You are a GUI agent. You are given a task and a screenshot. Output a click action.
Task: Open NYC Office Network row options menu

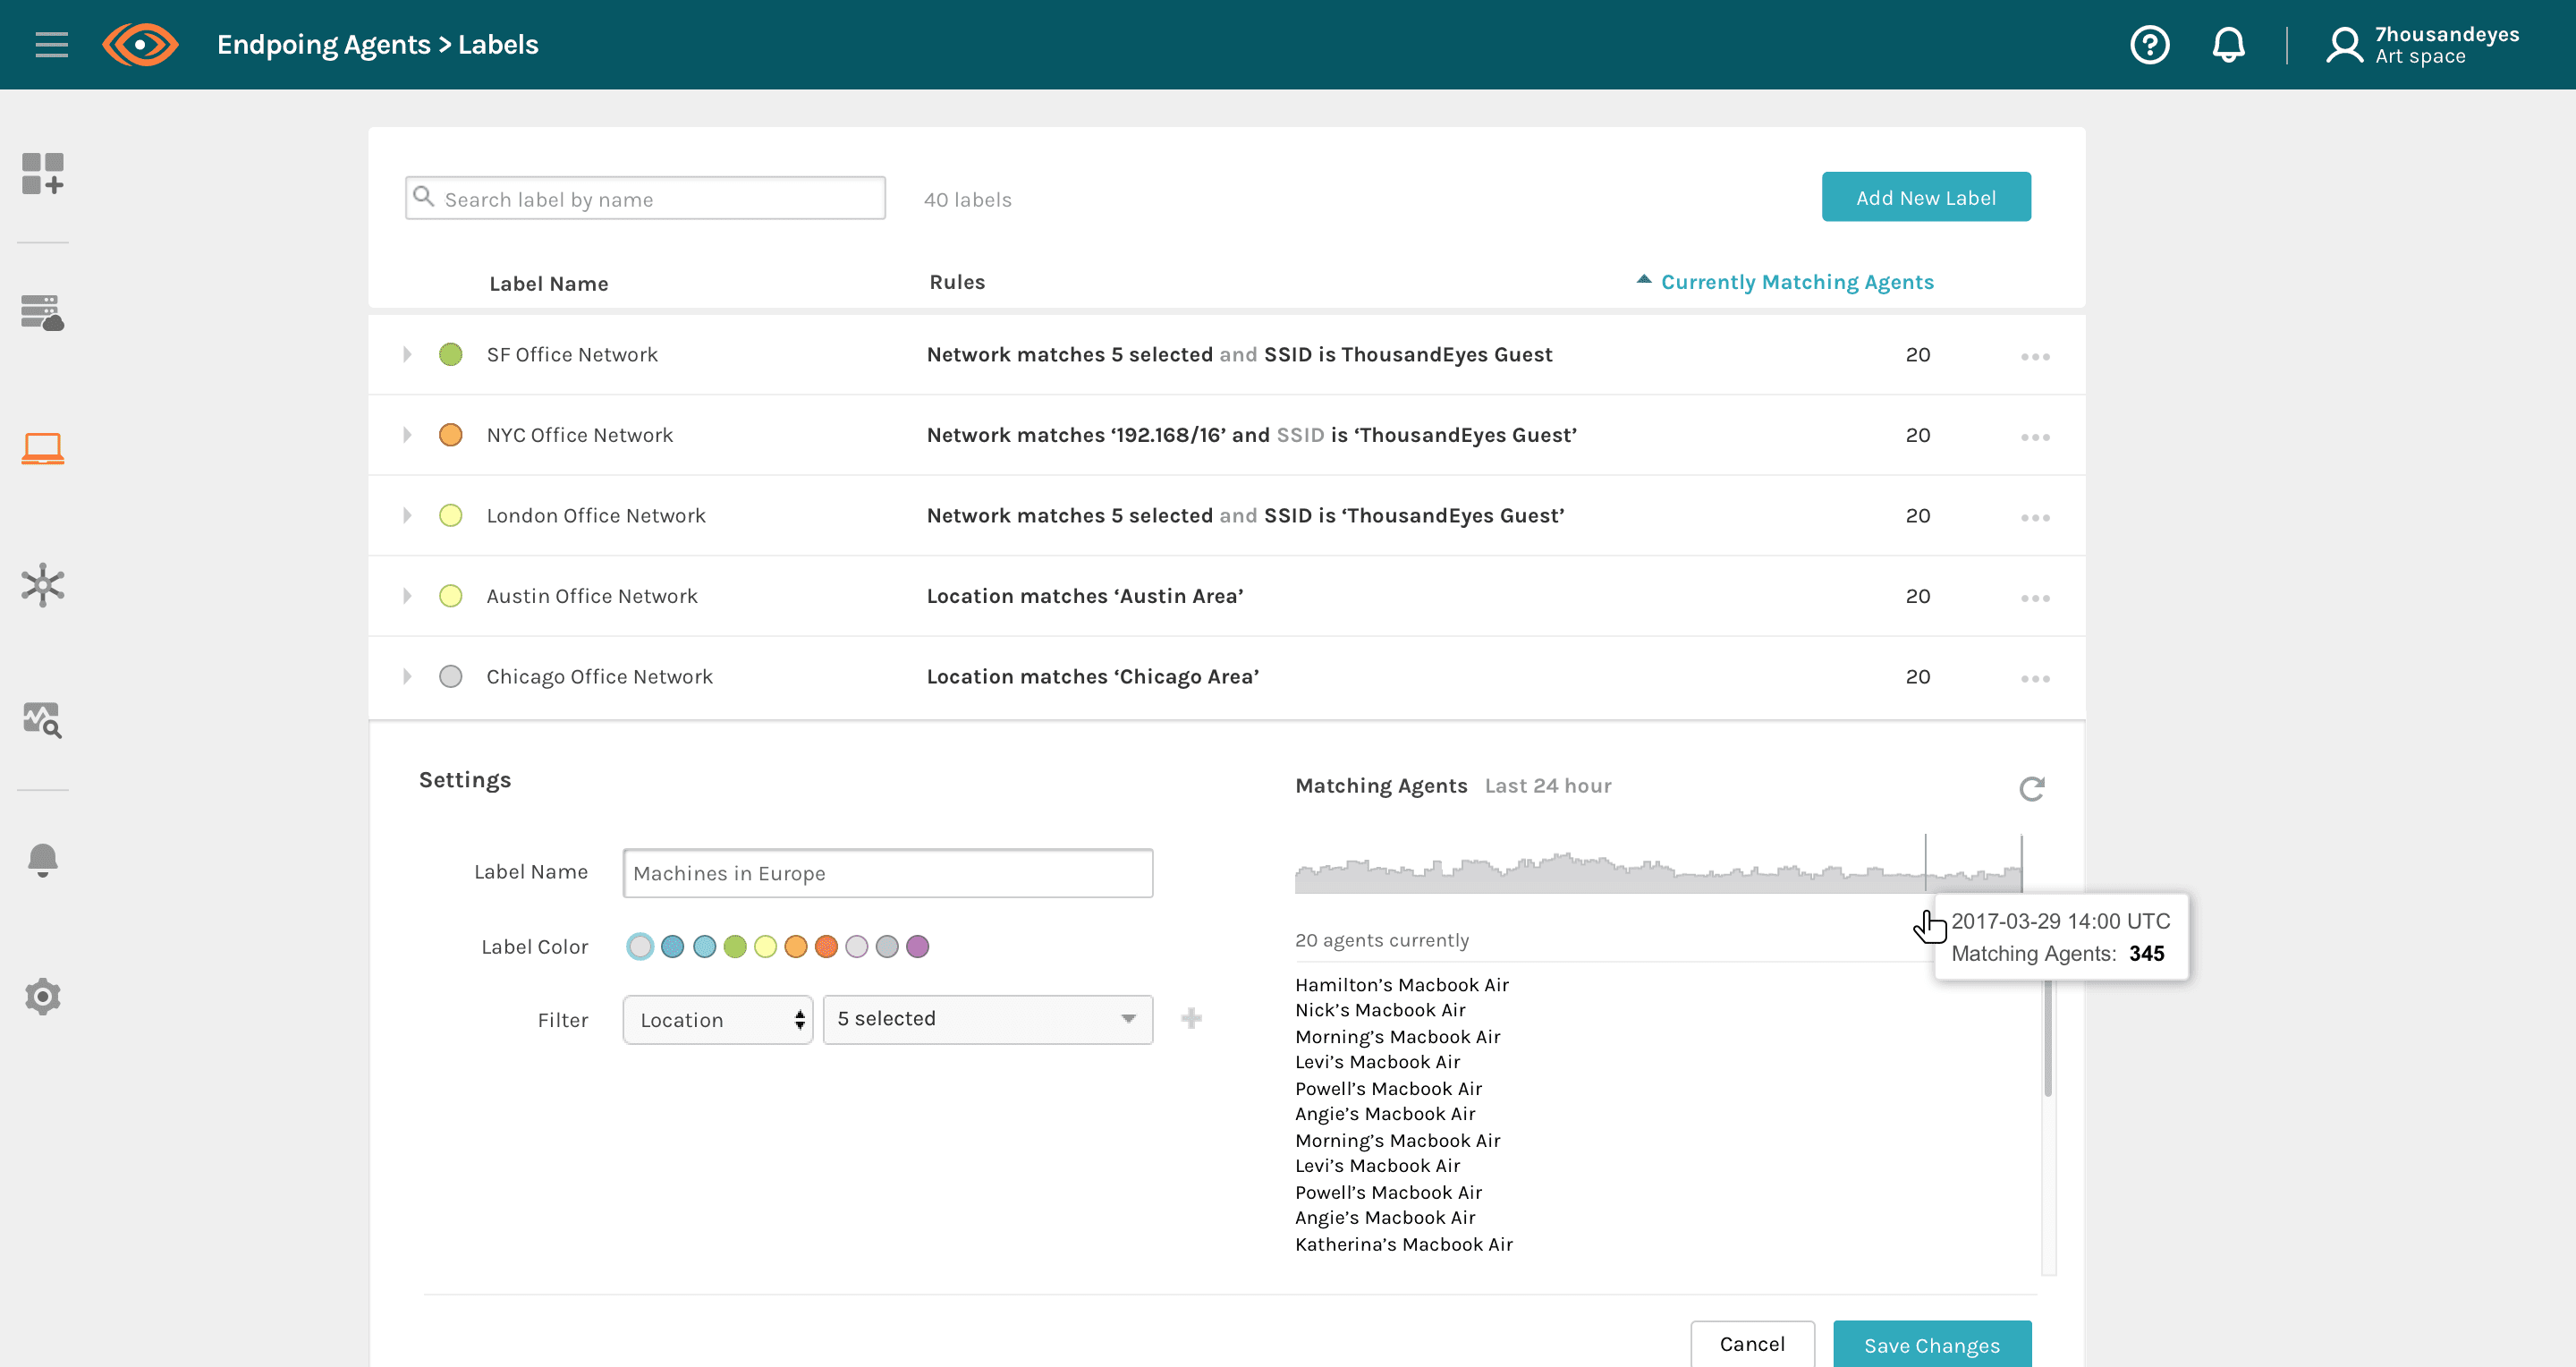(x=2035, y=437)
